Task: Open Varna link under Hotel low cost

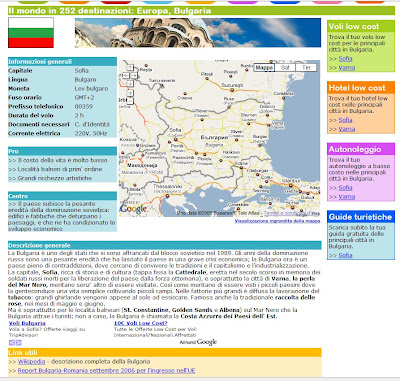Action: [347, 129]
